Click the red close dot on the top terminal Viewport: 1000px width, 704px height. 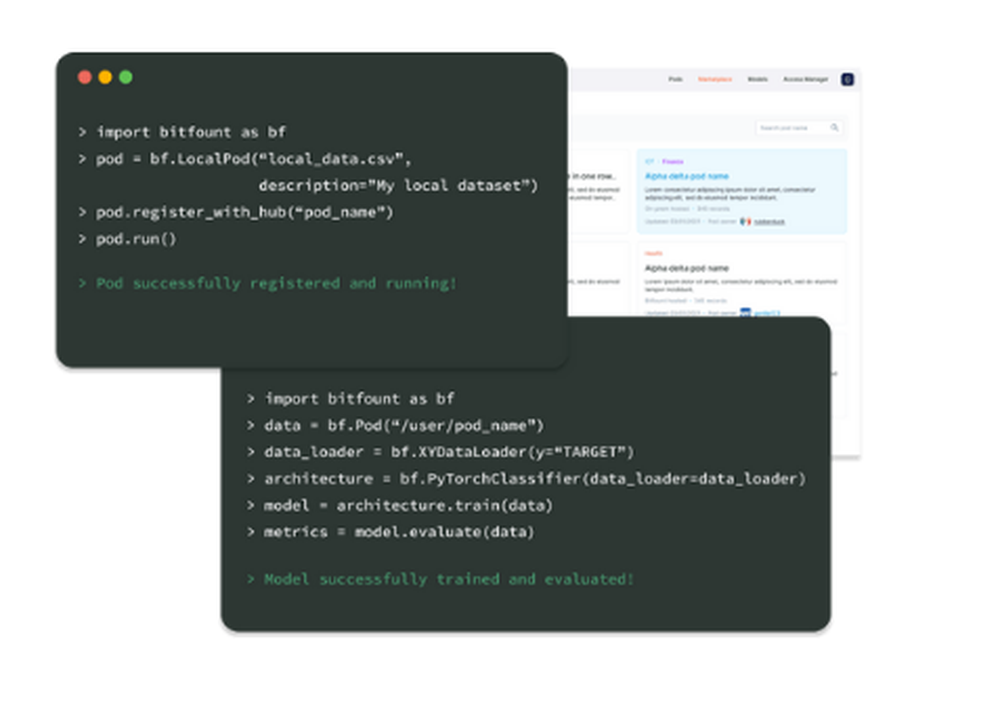click(85, 77)
